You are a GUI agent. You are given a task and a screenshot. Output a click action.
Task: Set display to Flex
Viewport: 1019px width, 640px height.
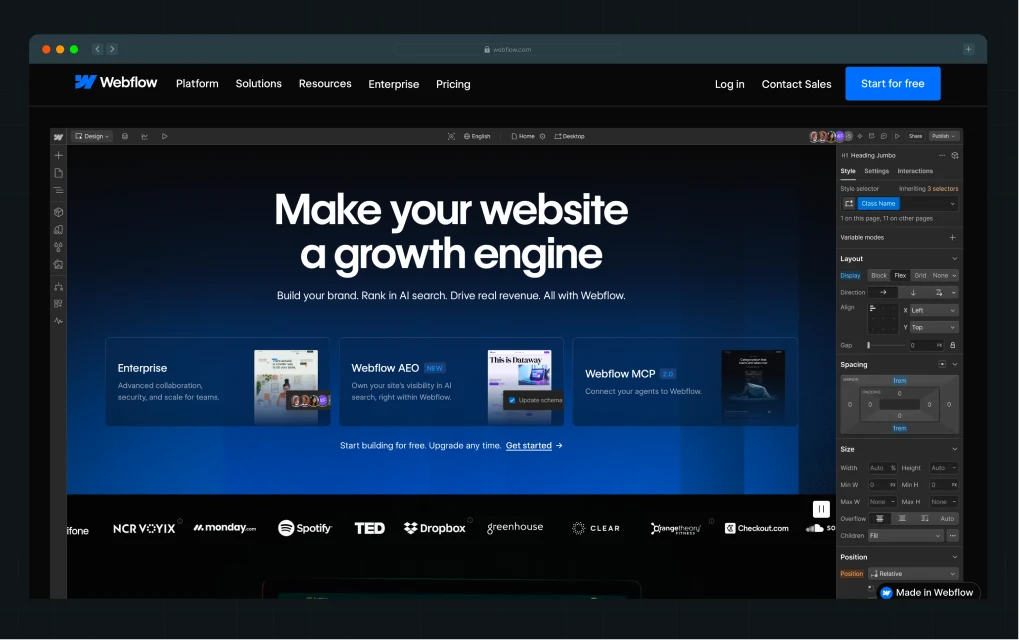tap(900, 275)
